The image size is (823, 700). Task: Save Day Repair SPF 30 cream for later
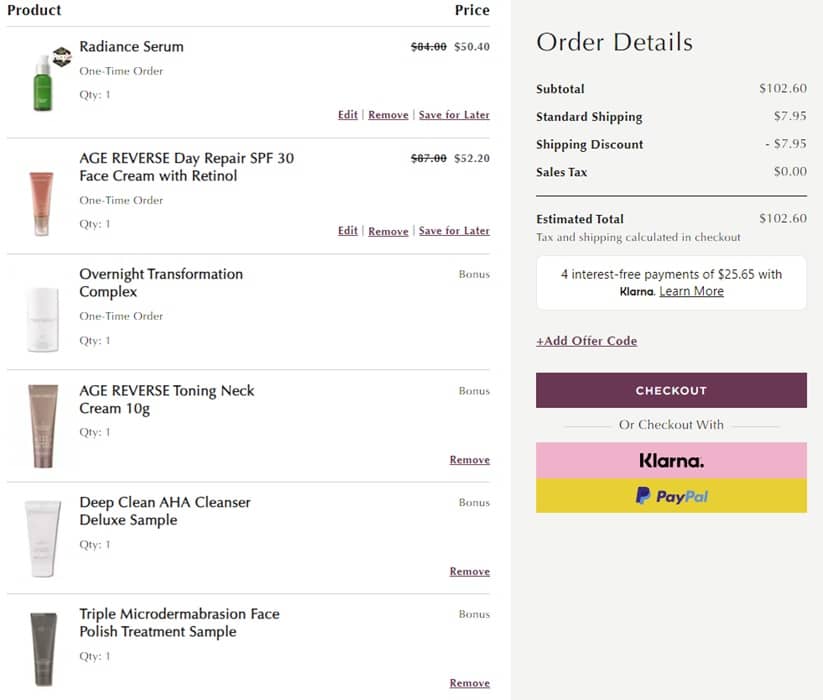454,231
